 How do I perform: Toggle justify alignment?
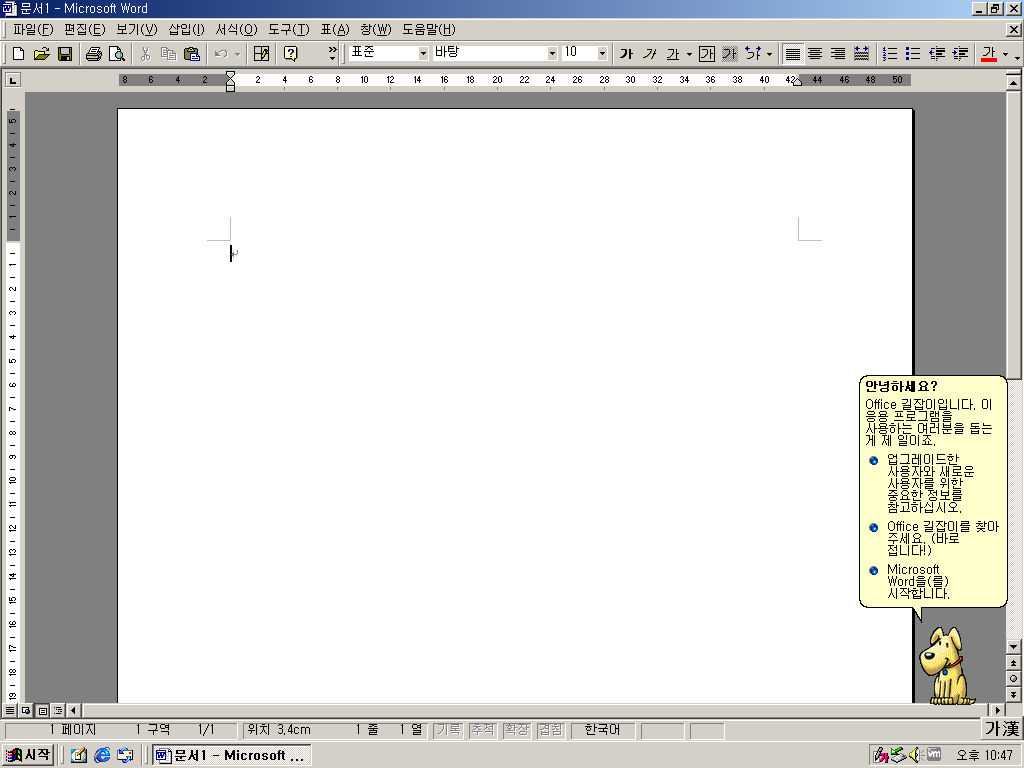(x=792, y=54)
